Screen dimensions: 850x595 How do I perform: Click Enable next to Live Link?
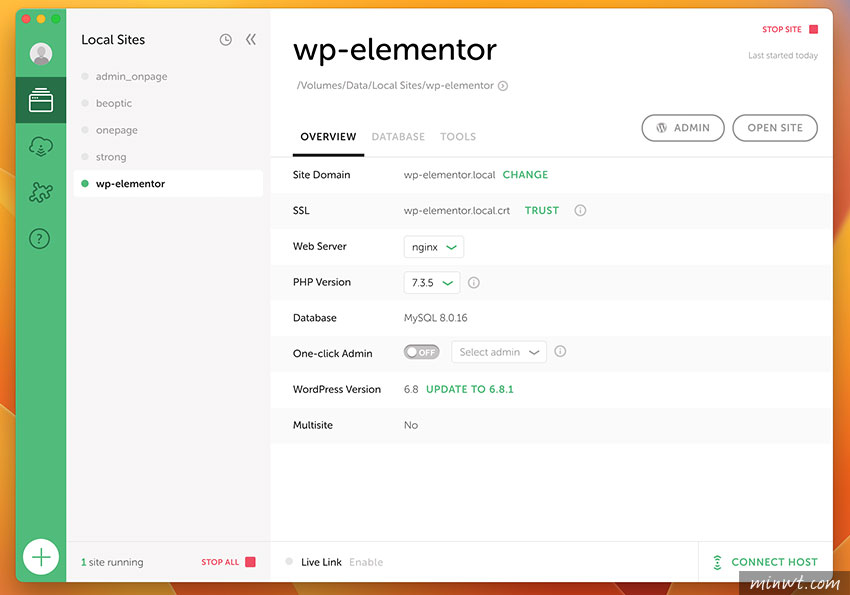point(366,562)
